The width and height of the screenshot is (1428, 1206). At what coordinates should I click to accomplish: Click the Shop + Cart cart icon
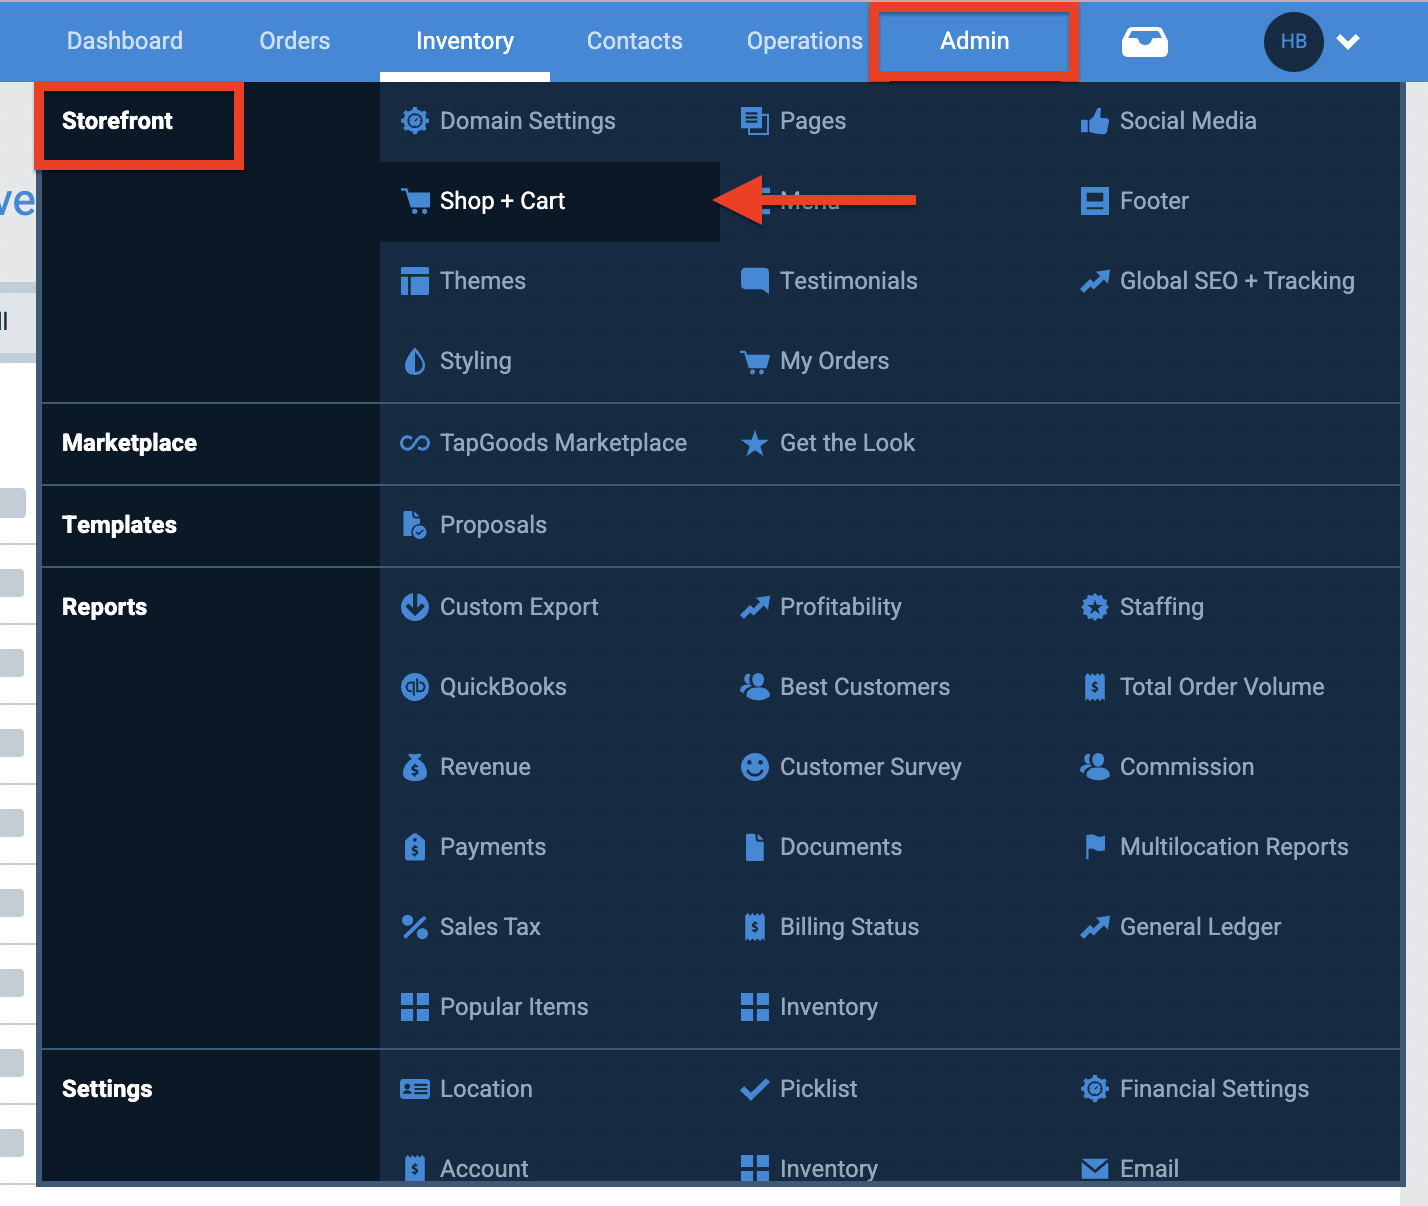point(415,201)
